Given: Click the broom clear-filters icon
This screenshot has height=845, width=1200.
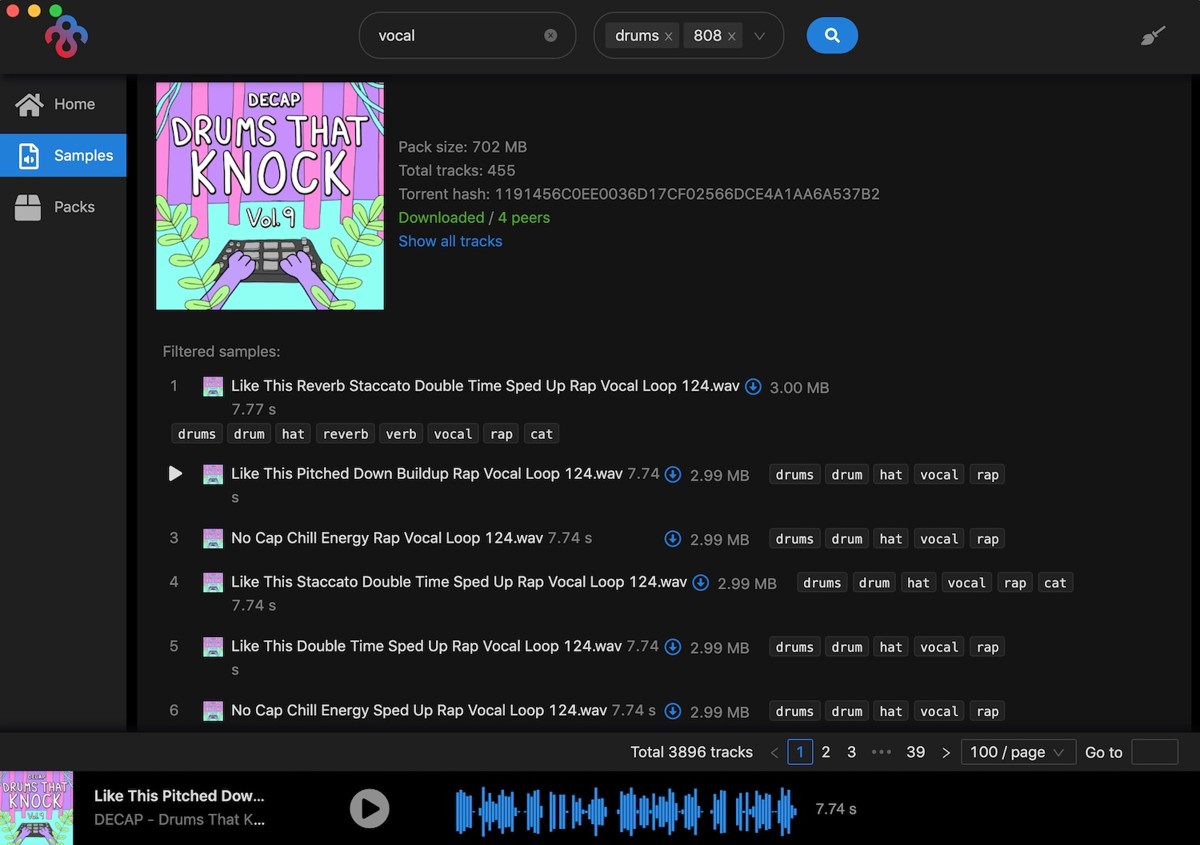Looking at the screenshot, I should [x=1153, y=36].
